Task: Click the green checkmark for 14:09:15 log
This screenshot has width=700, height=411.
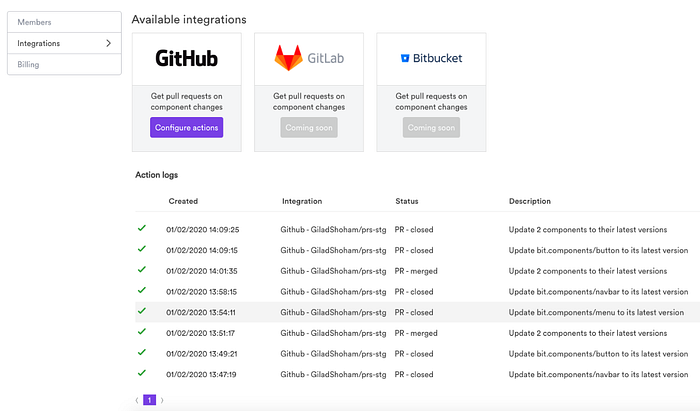Action: point(142,249)
